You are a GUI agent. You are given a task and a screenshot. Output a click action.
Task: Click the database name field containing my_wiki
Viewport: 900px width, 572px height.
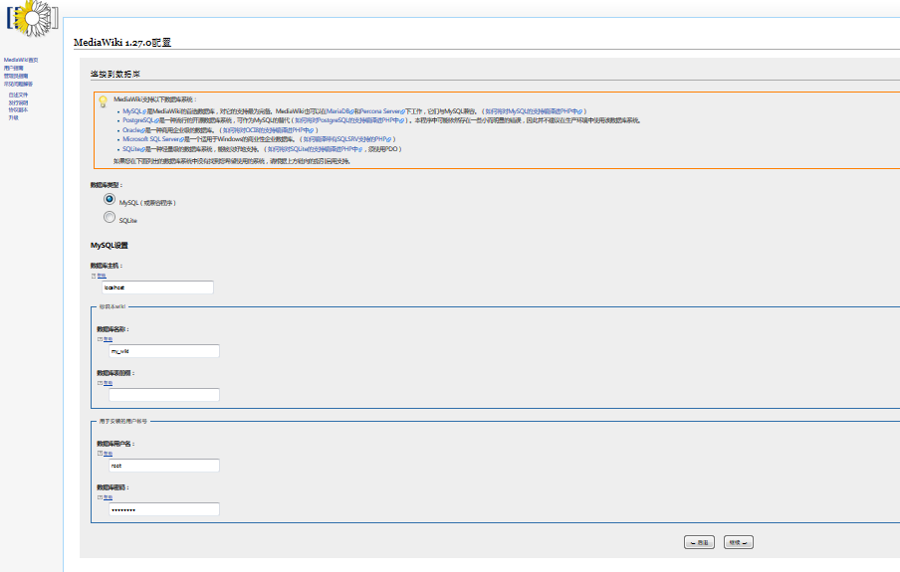click(x=163, y=351)
